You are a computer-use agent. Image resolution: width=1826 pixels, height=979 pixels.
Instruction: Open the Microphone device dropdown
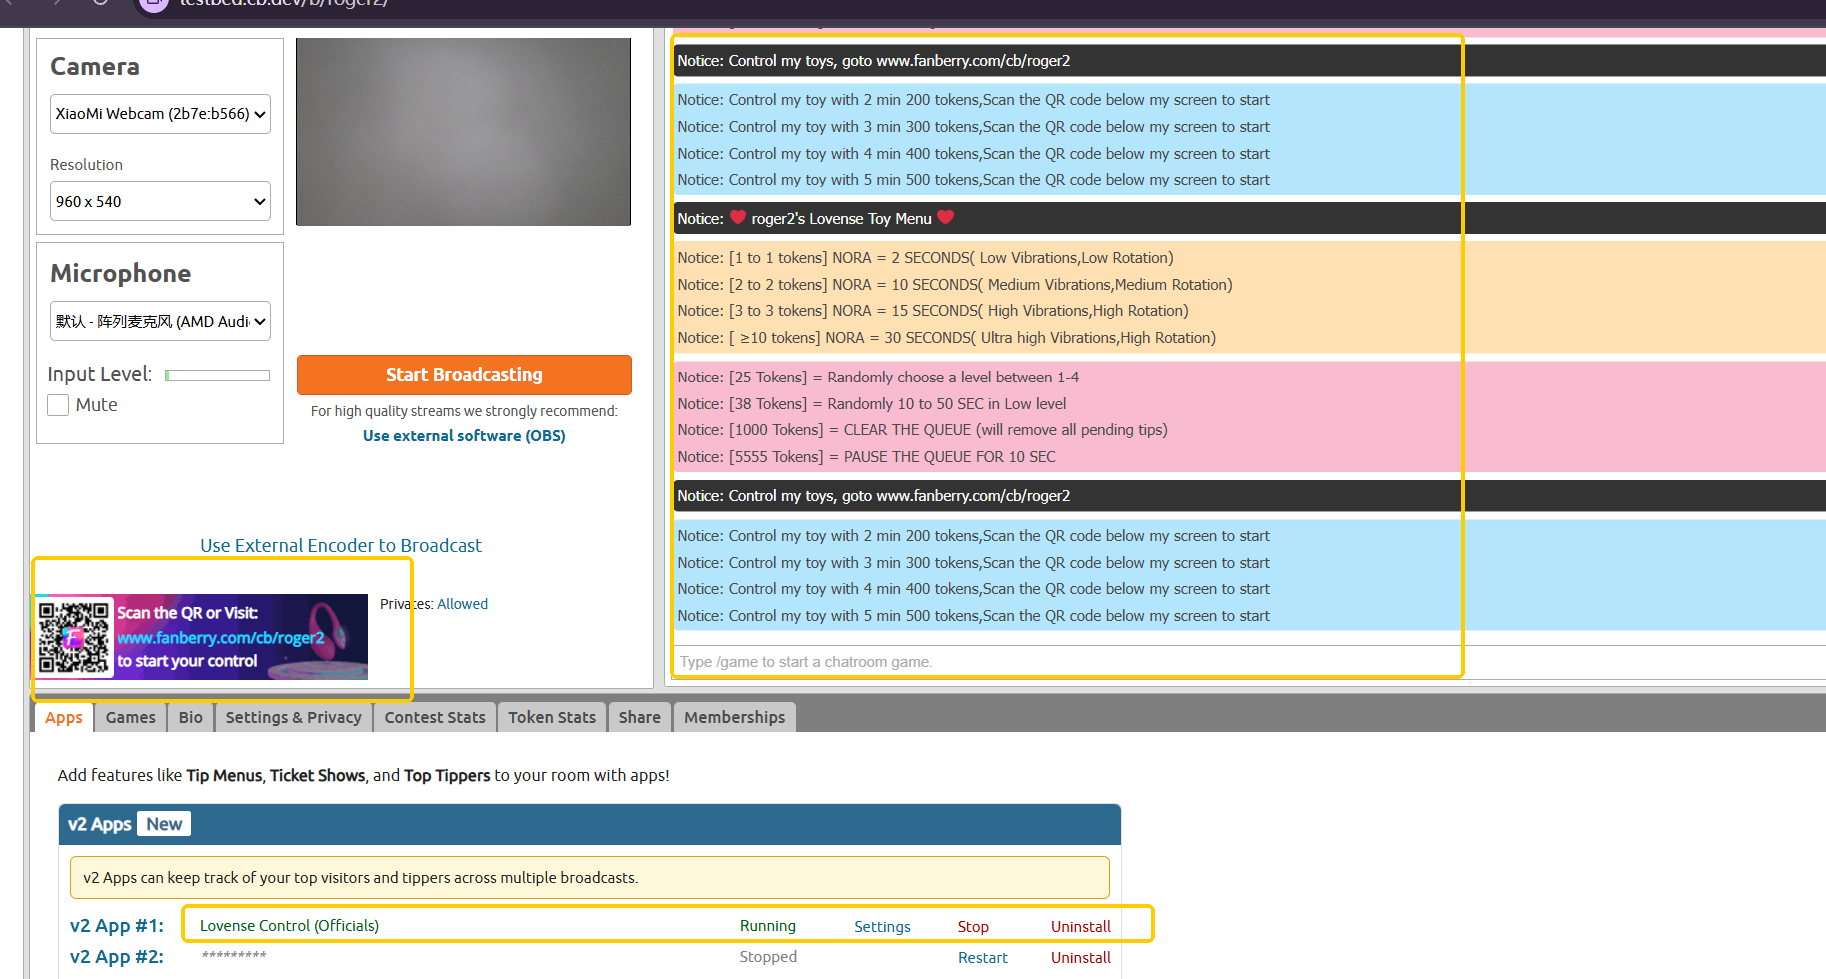pyautogui.click(x=160, y=321)
